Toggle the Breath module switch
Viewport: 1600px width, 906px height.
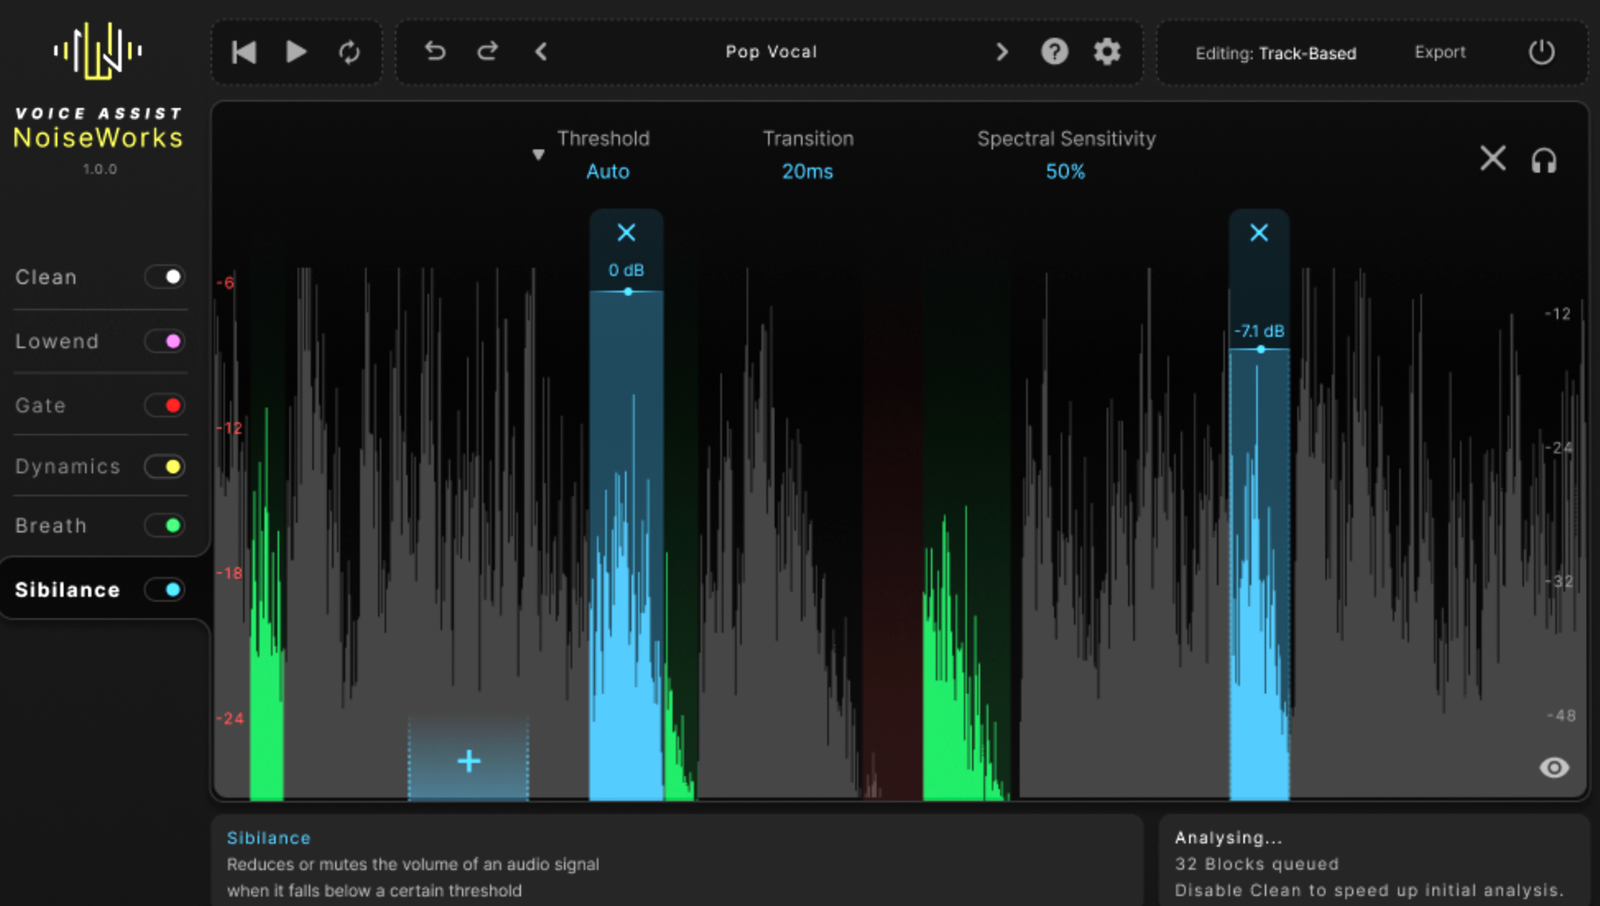165,525
